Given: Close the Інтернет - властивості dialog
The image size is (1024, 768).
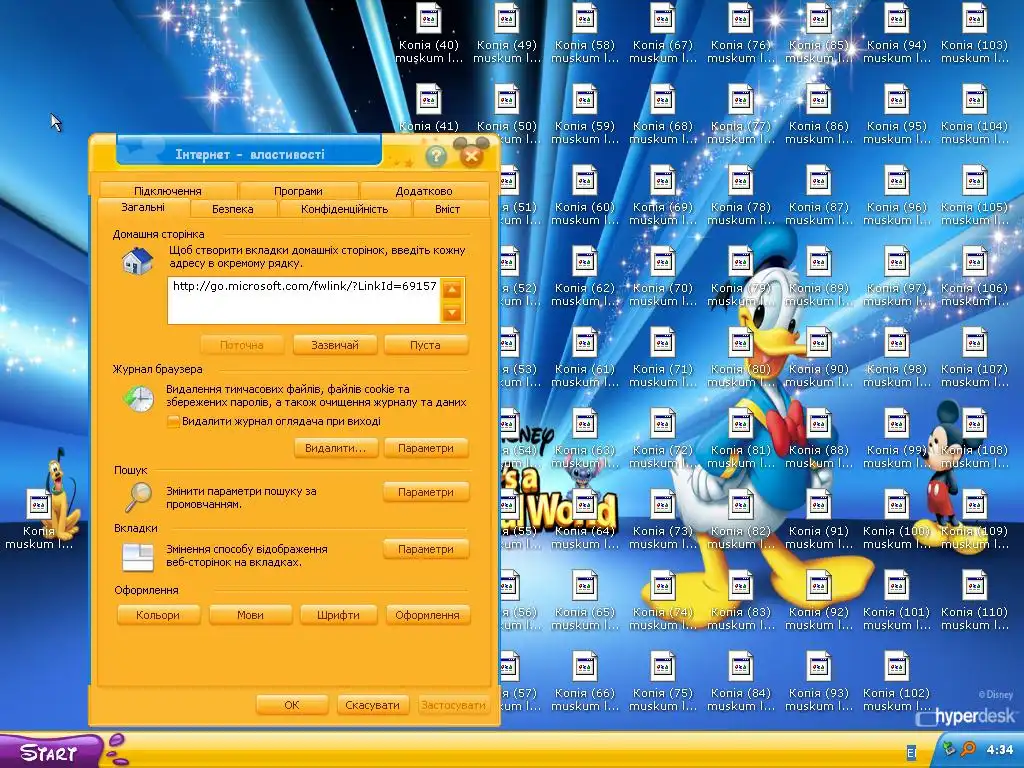Looking at the screenshot, I should (x=472, y=155).
